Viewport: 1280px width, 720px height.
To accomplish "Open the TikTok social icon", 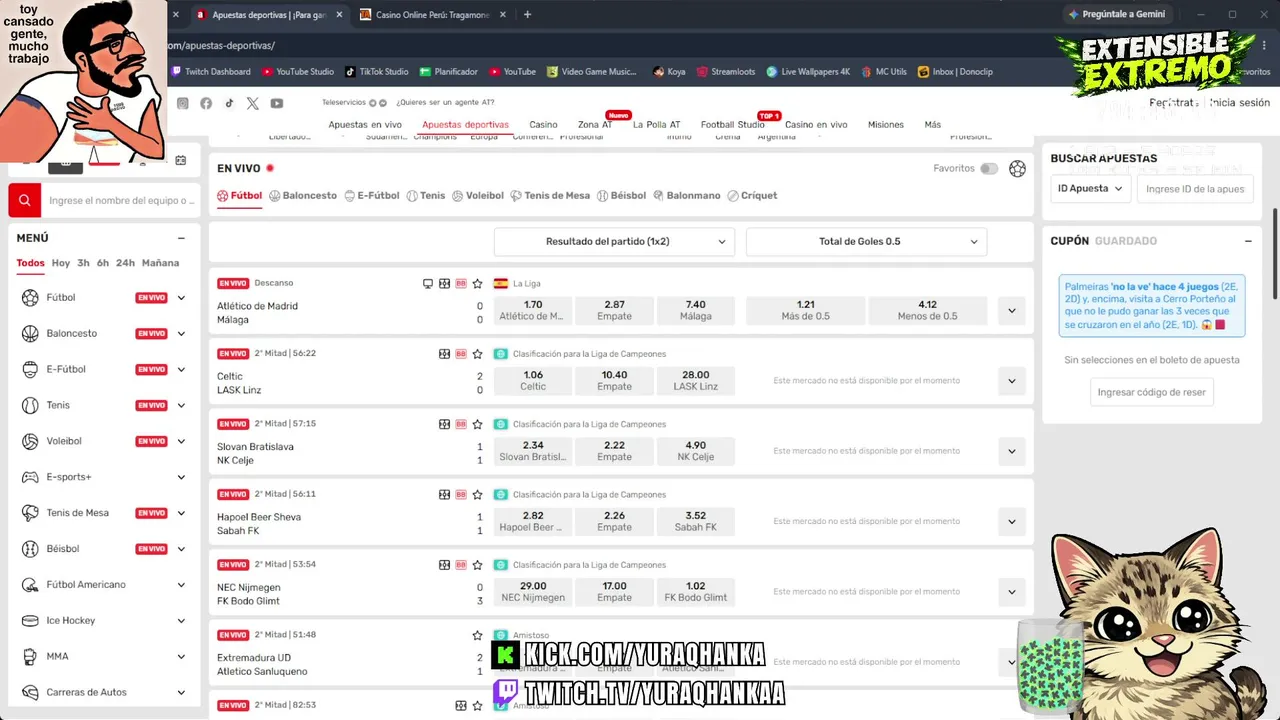I will pos(229,103).
